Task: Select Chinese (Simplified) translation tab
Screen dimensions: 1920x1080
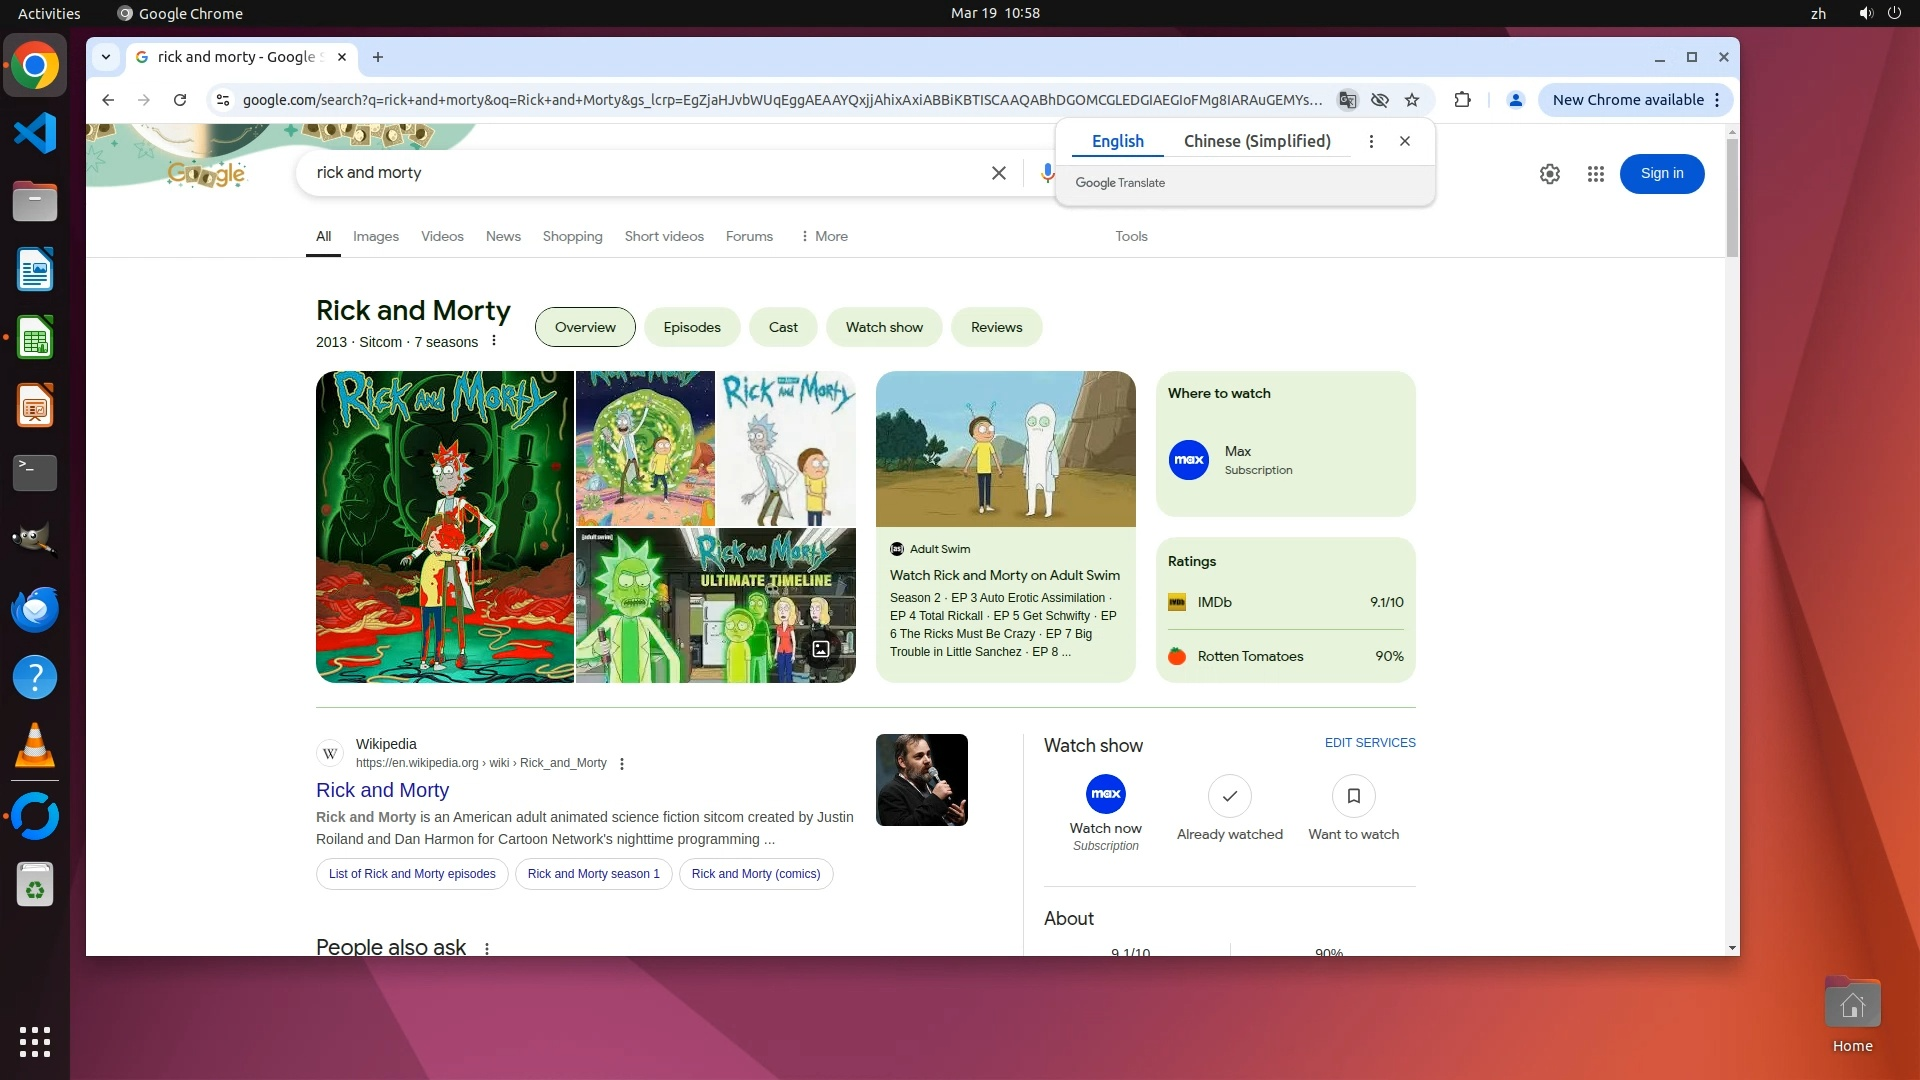Action: 1257,141
